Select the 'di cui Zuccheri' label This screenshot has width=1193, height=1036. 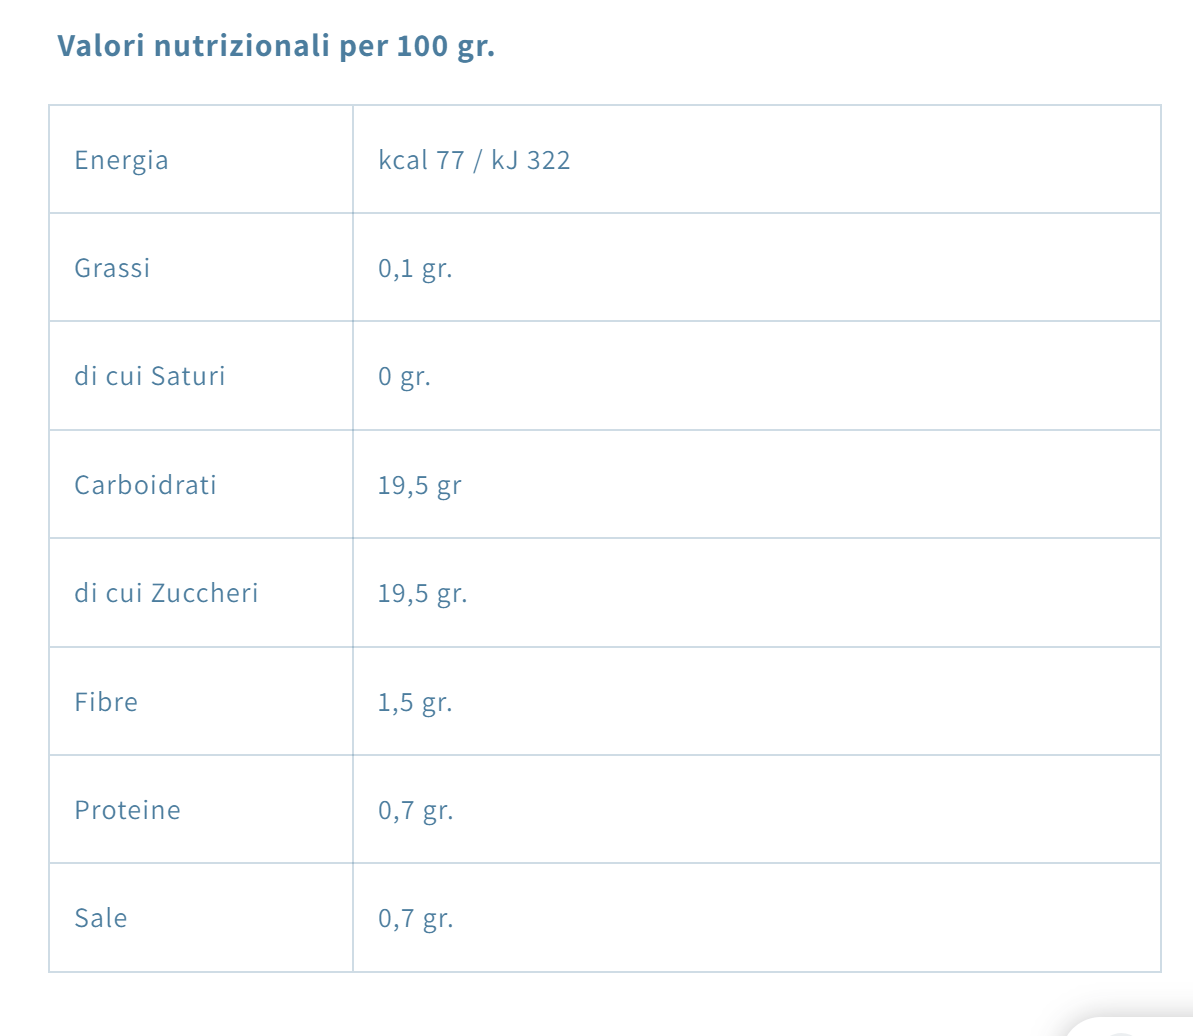pos(166,593)
